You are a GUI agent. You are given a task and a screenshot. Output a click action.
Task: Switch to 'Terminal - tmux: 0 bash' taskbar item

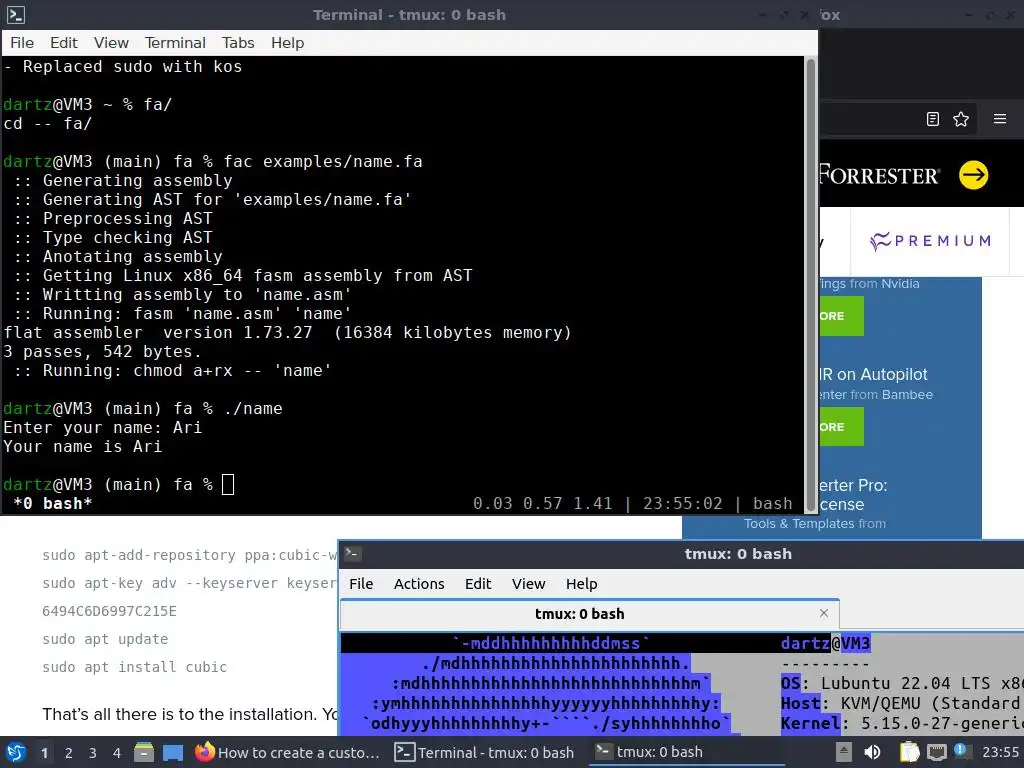tap(485, 752)
